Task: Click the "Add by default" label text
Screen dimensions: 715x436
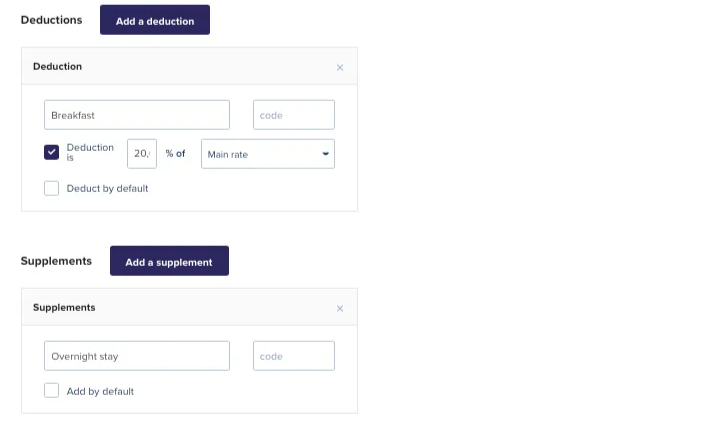Action: coord(100,391)
